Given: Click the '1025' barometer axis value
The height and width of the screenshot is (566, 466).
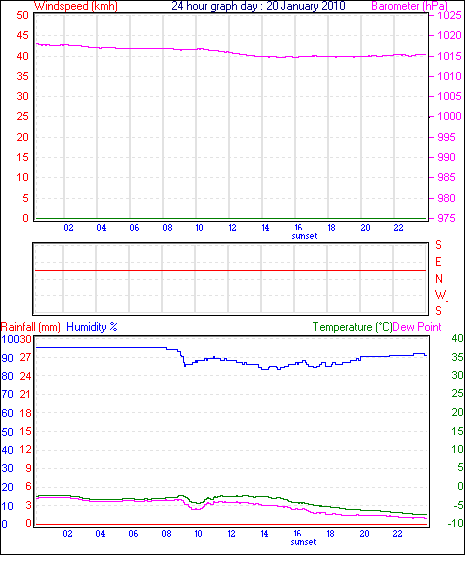Looking at the screenshot, I should (x=449, y=15).
